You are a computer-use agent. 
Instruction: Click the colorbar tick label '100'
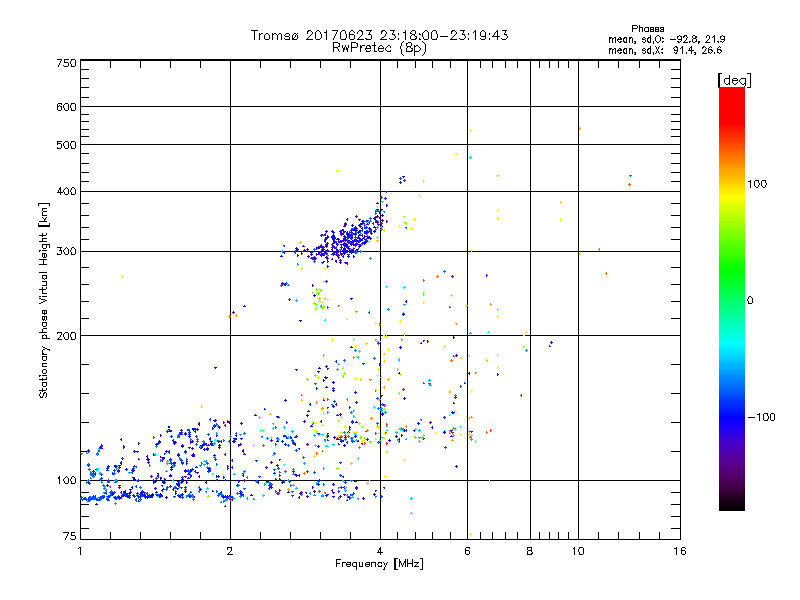[757, 184]
